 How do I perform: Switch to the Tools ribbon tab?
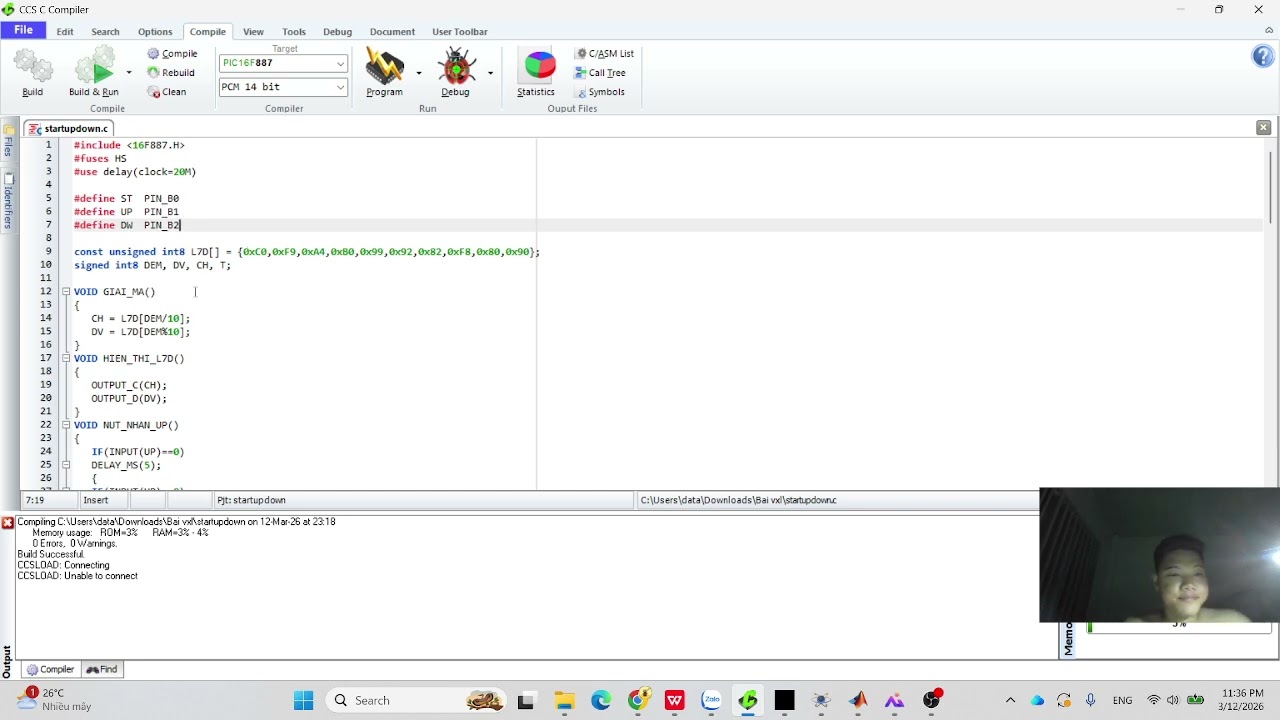[294, 32]
